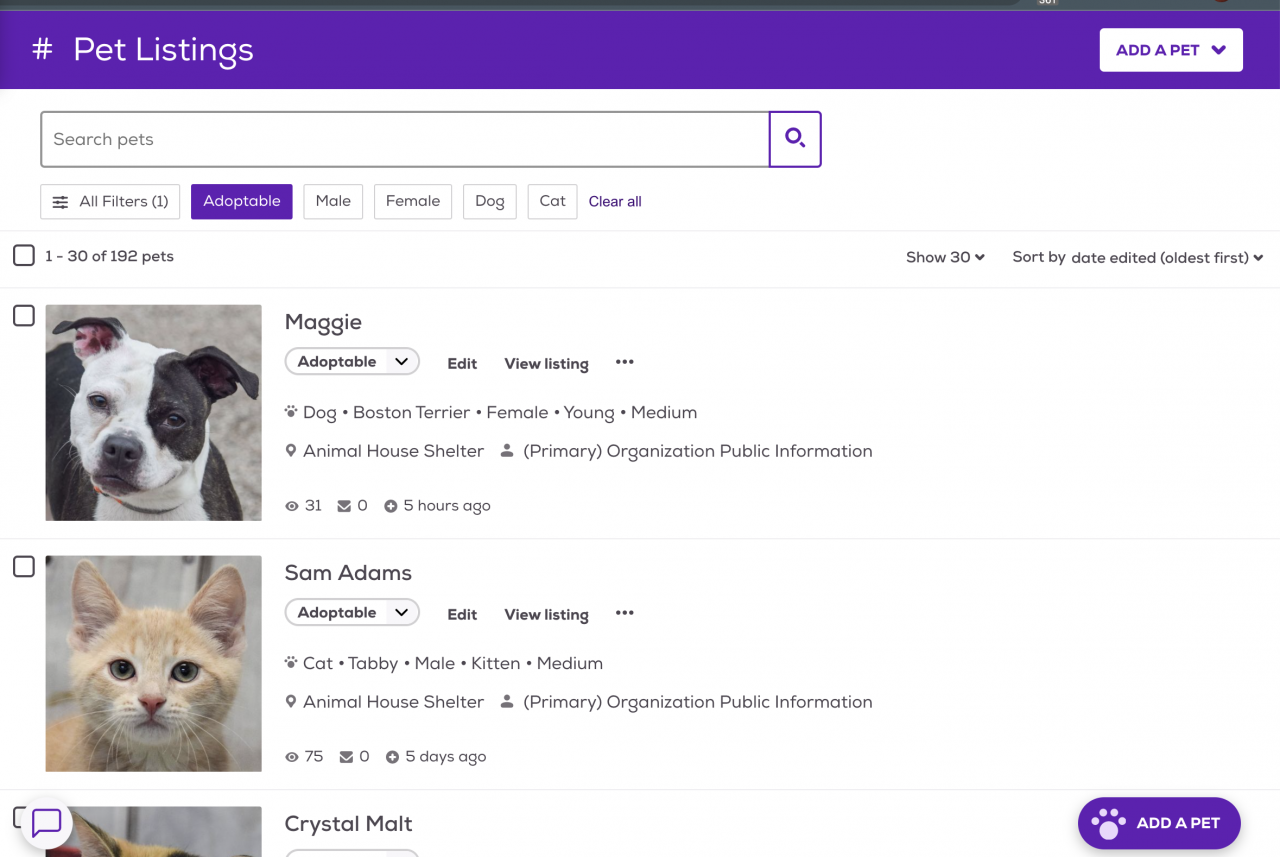Click View listing for Sam Adams

coord(546,615)
